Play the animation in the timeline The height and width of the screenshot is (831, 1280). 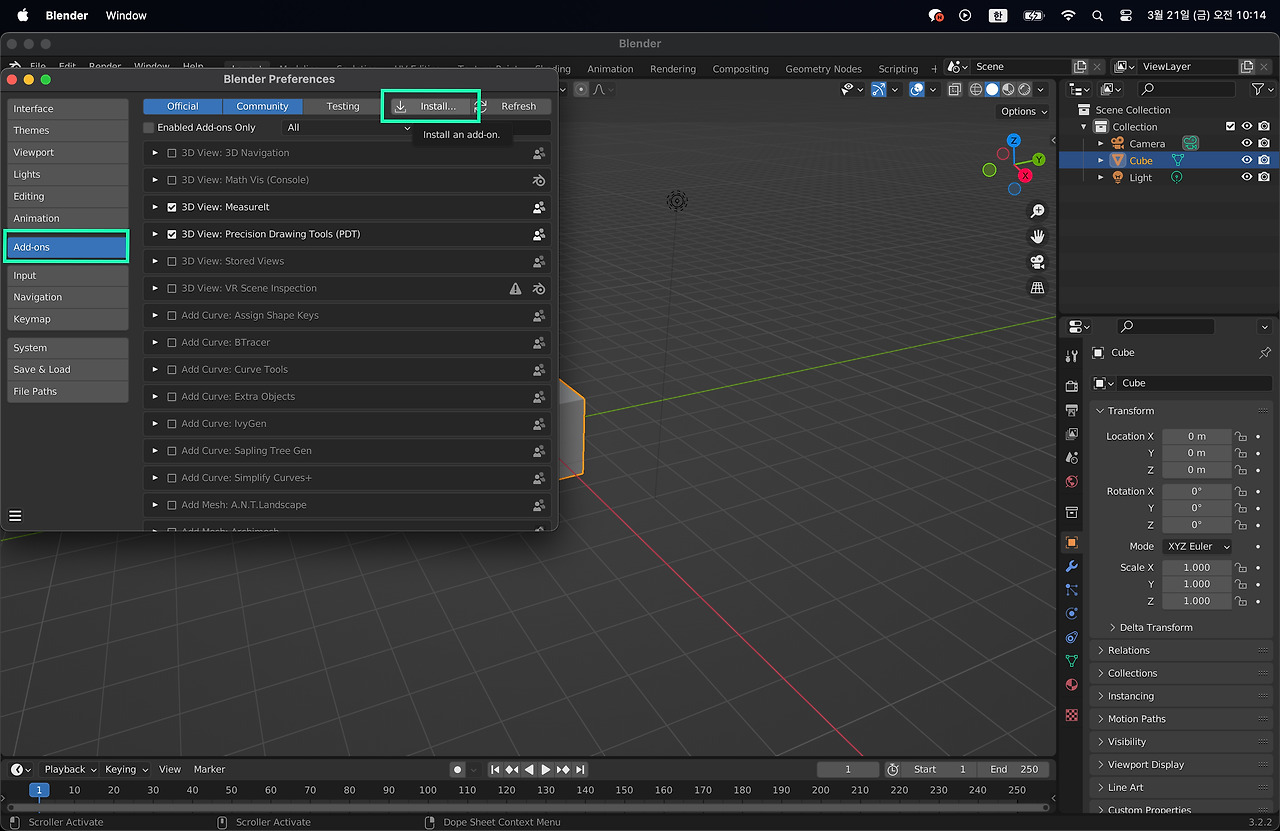[x=546, y=769]
